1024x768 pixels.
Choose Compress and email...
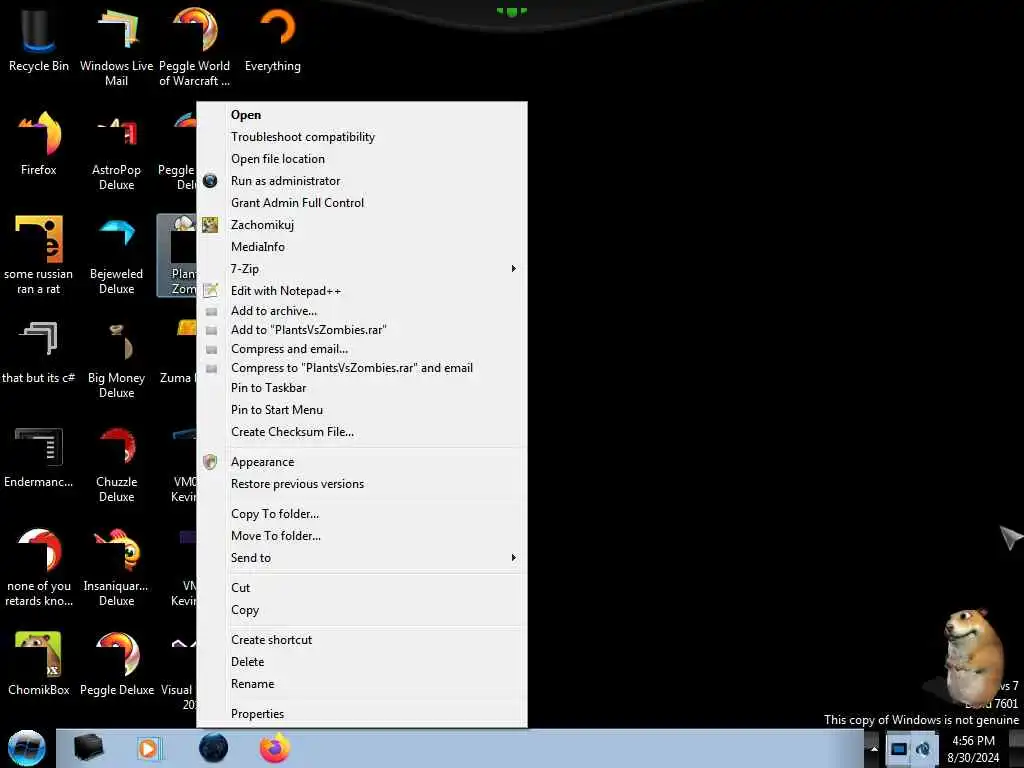[x=362, y=349]
